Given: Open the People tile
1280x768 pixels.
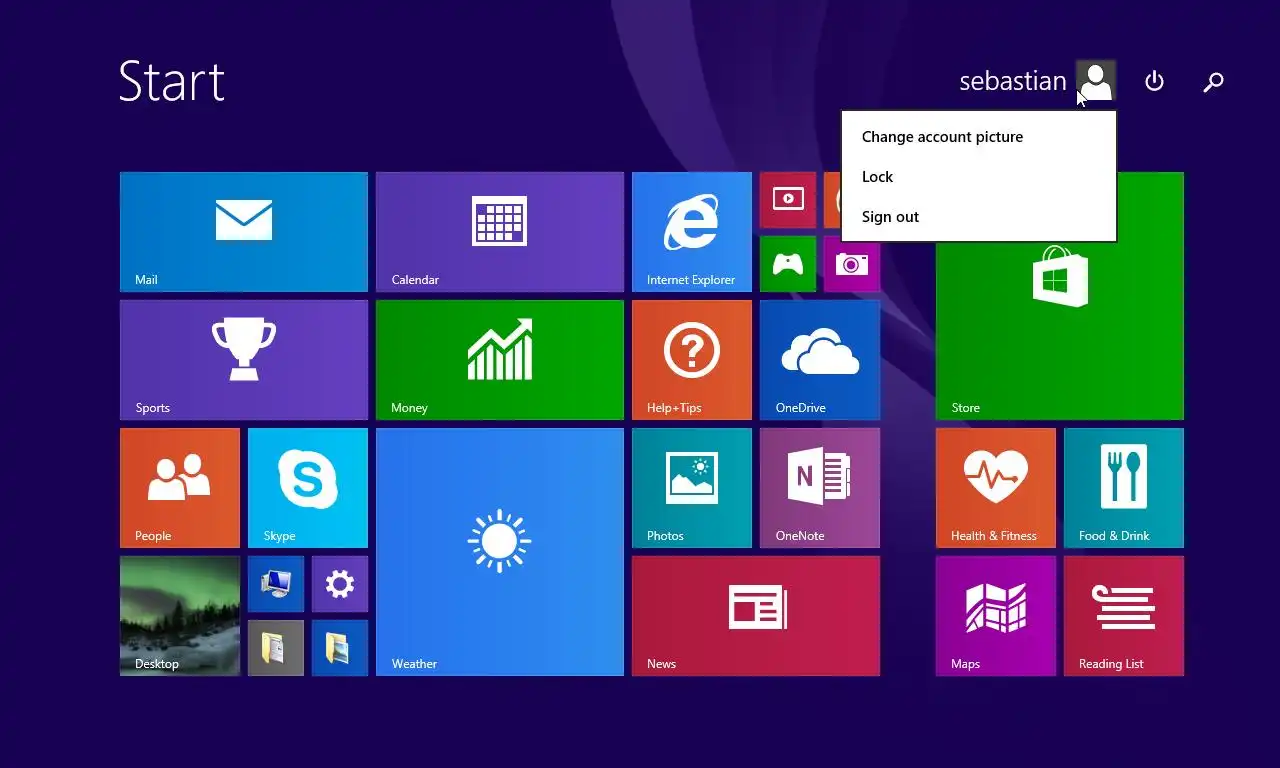Looking at the screenshot, I should click(180, 488).
